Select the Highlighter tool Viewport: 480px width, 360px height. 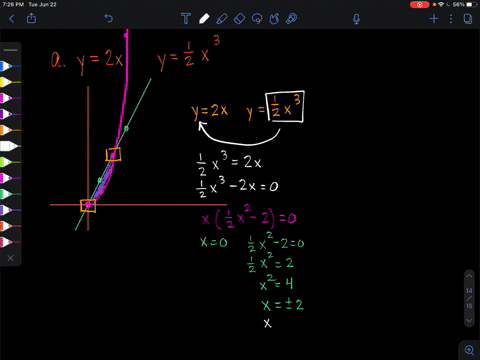point(222,19)
